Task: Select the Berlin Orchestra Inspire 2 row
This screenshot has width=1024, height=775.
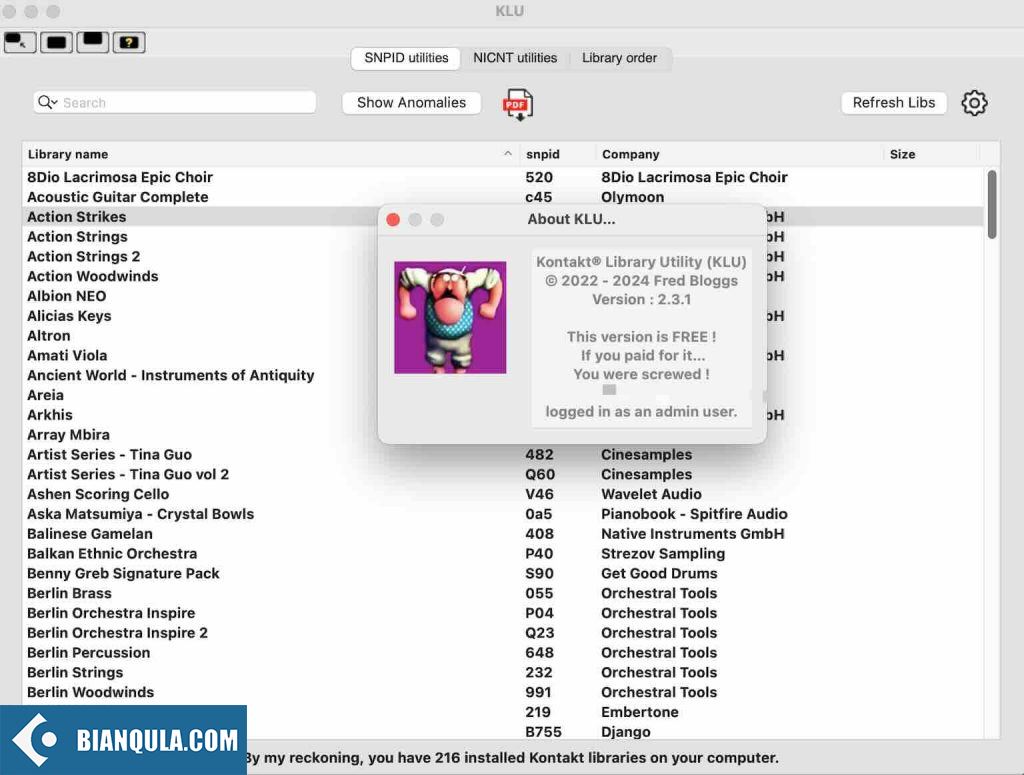Action: 503,633
